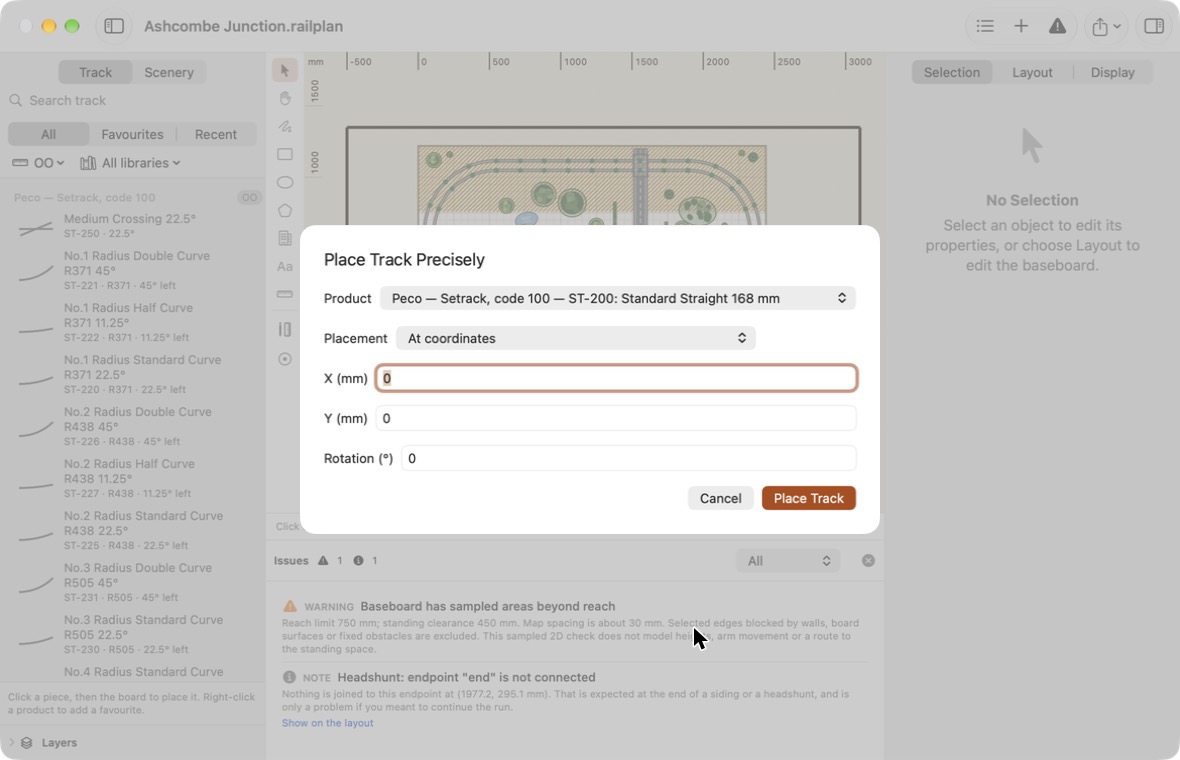Screen dimensions: 1180x760
Task: Select the polygon shape tool
Action: (x=284, y=211)
